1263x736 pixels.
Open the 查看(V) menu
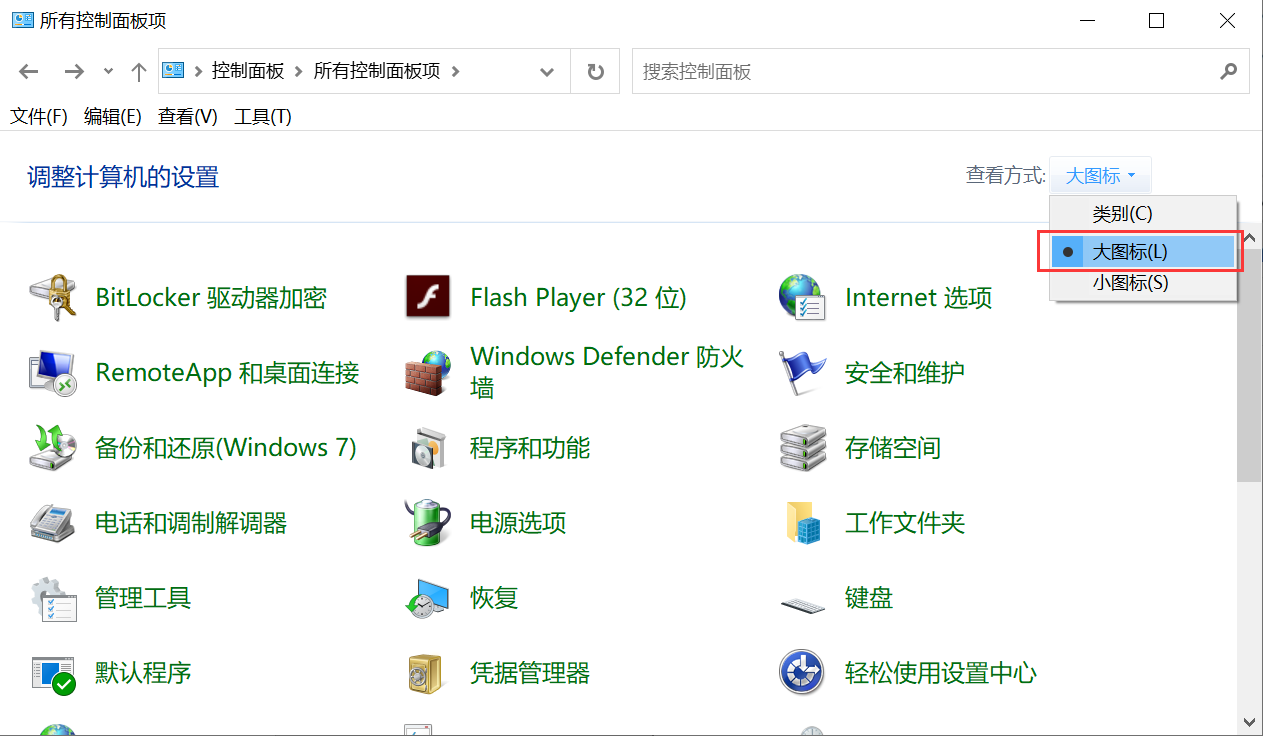pos(188,116)
